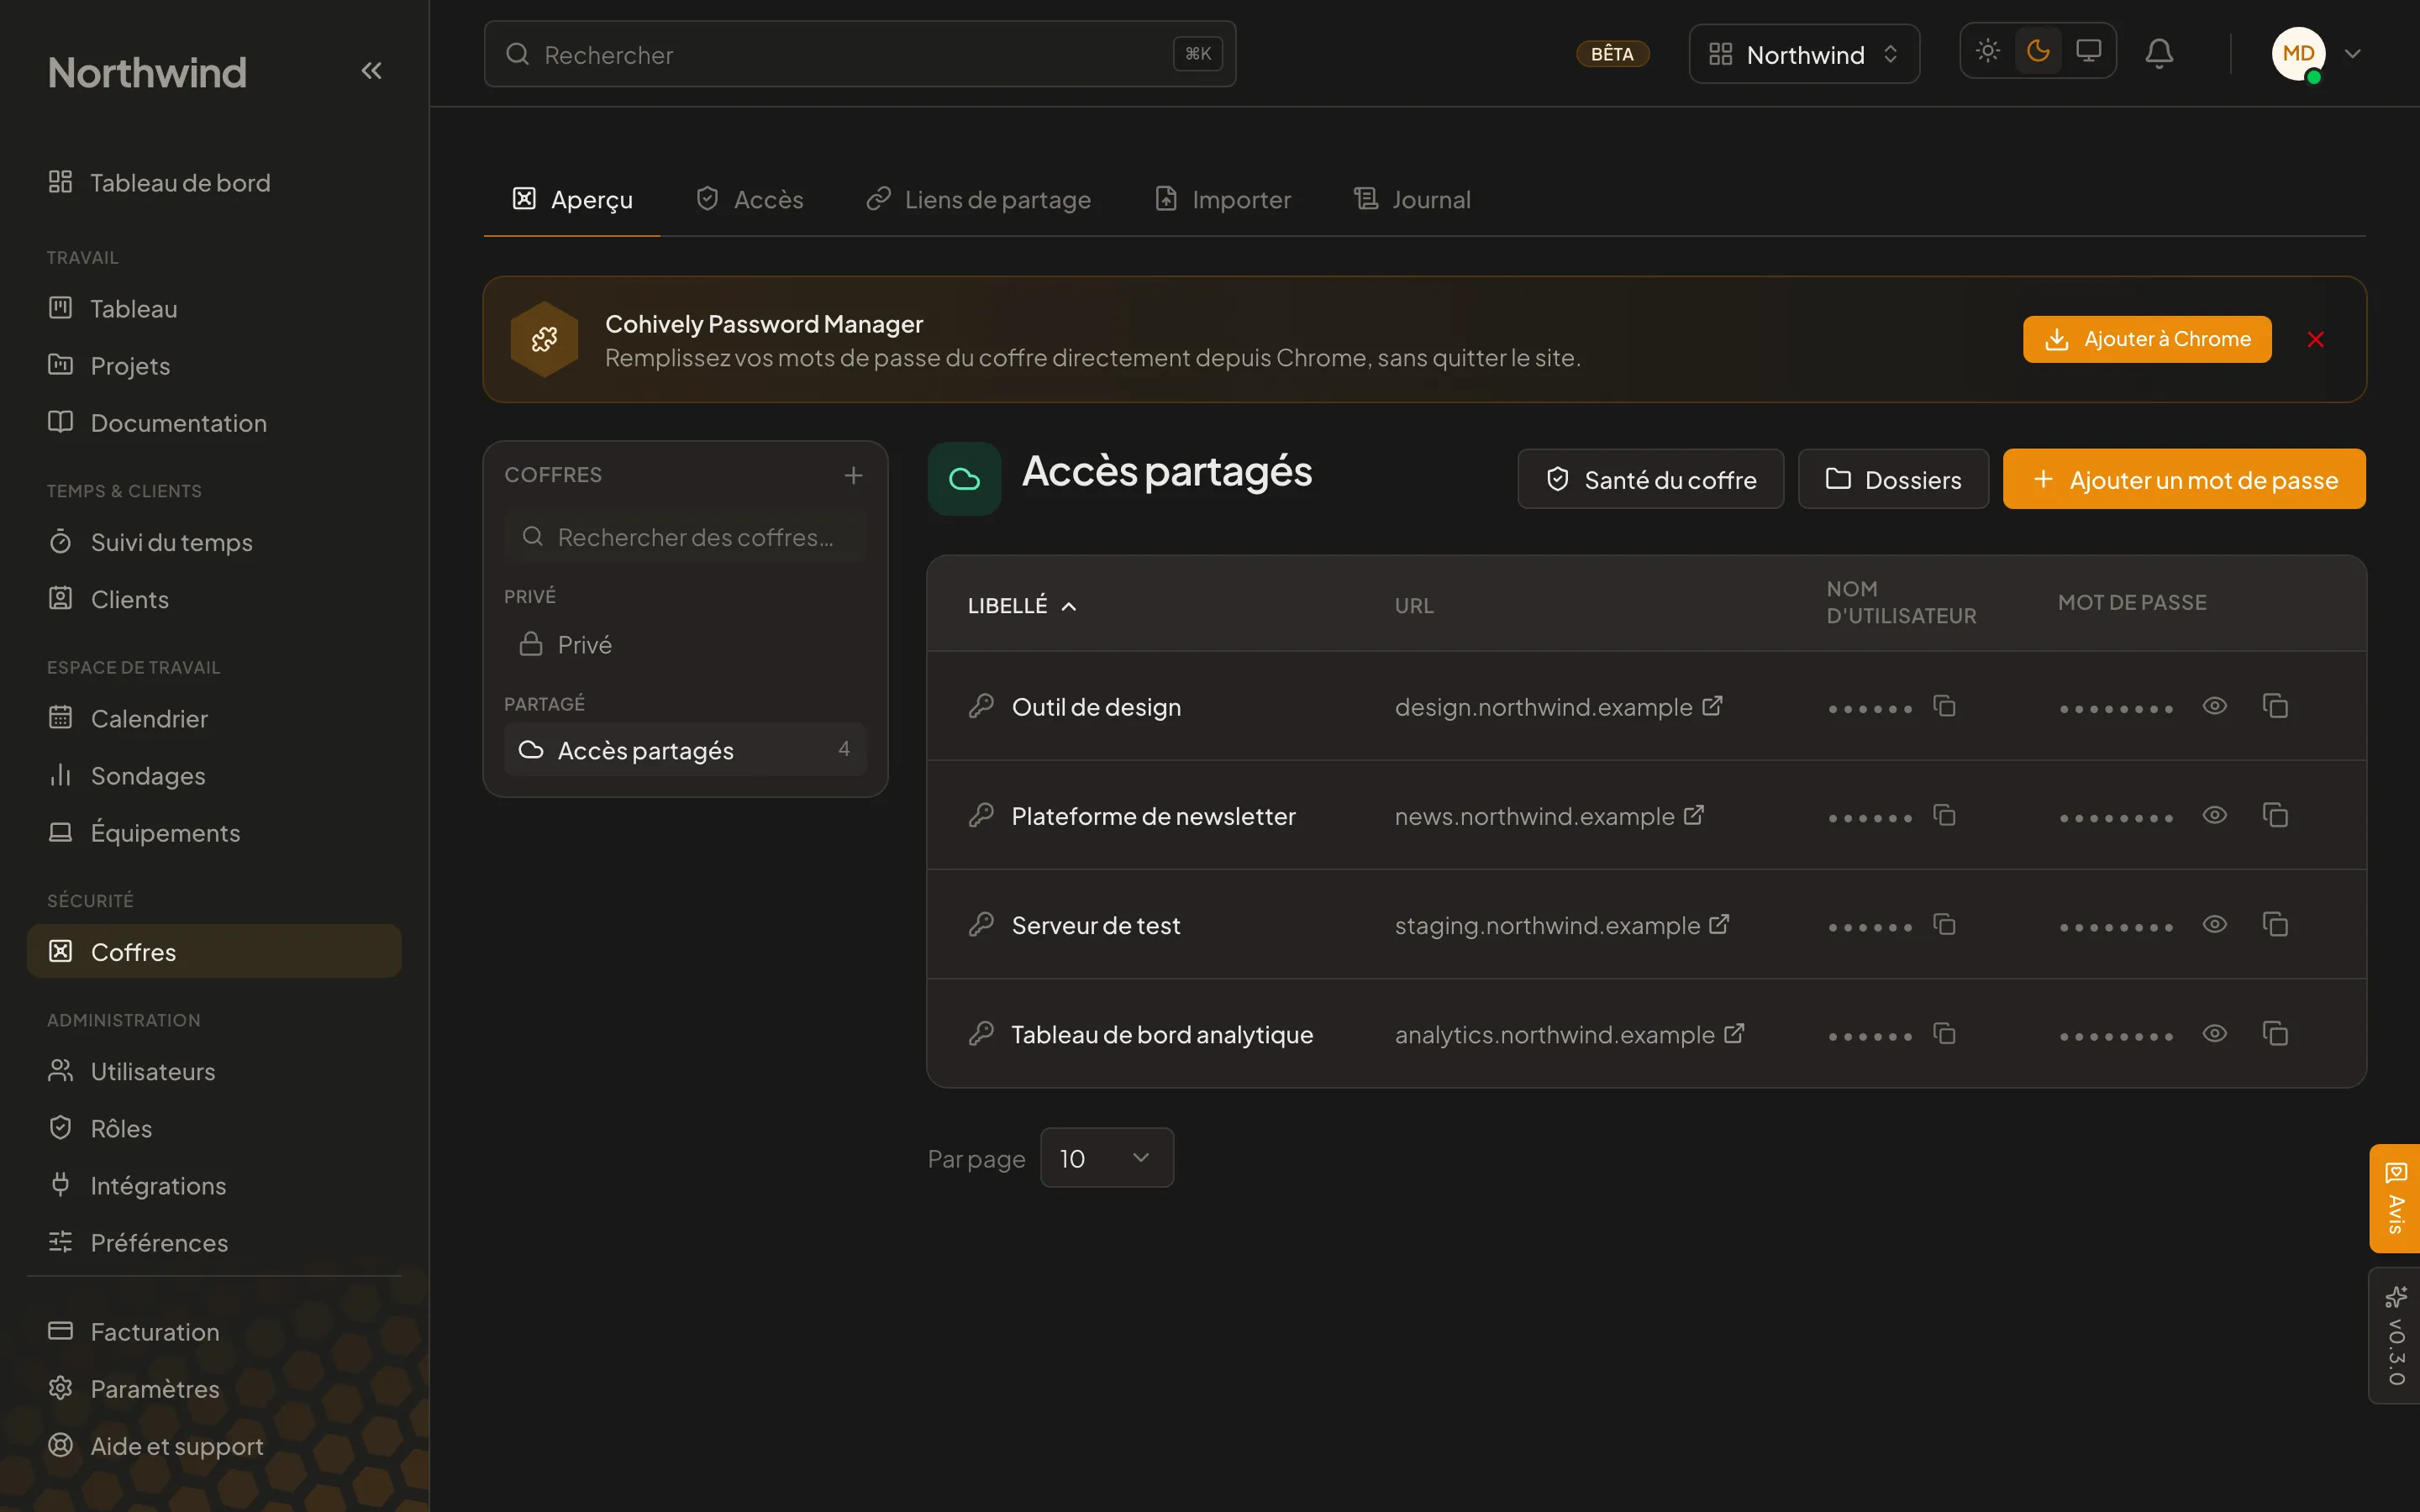This screenshot has height=1512, width=2420.
Task: Copy username for Serveur de test
Action: 1944,925
